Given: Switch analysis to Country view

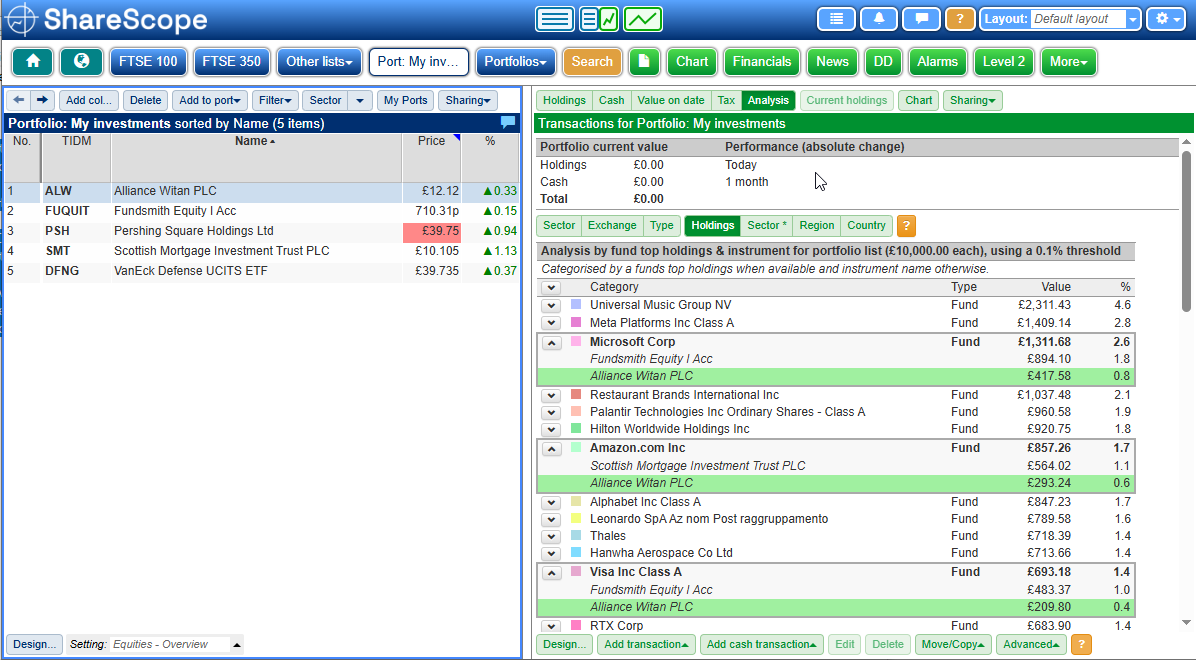Looking at the screenshot, I should point(866,226).
